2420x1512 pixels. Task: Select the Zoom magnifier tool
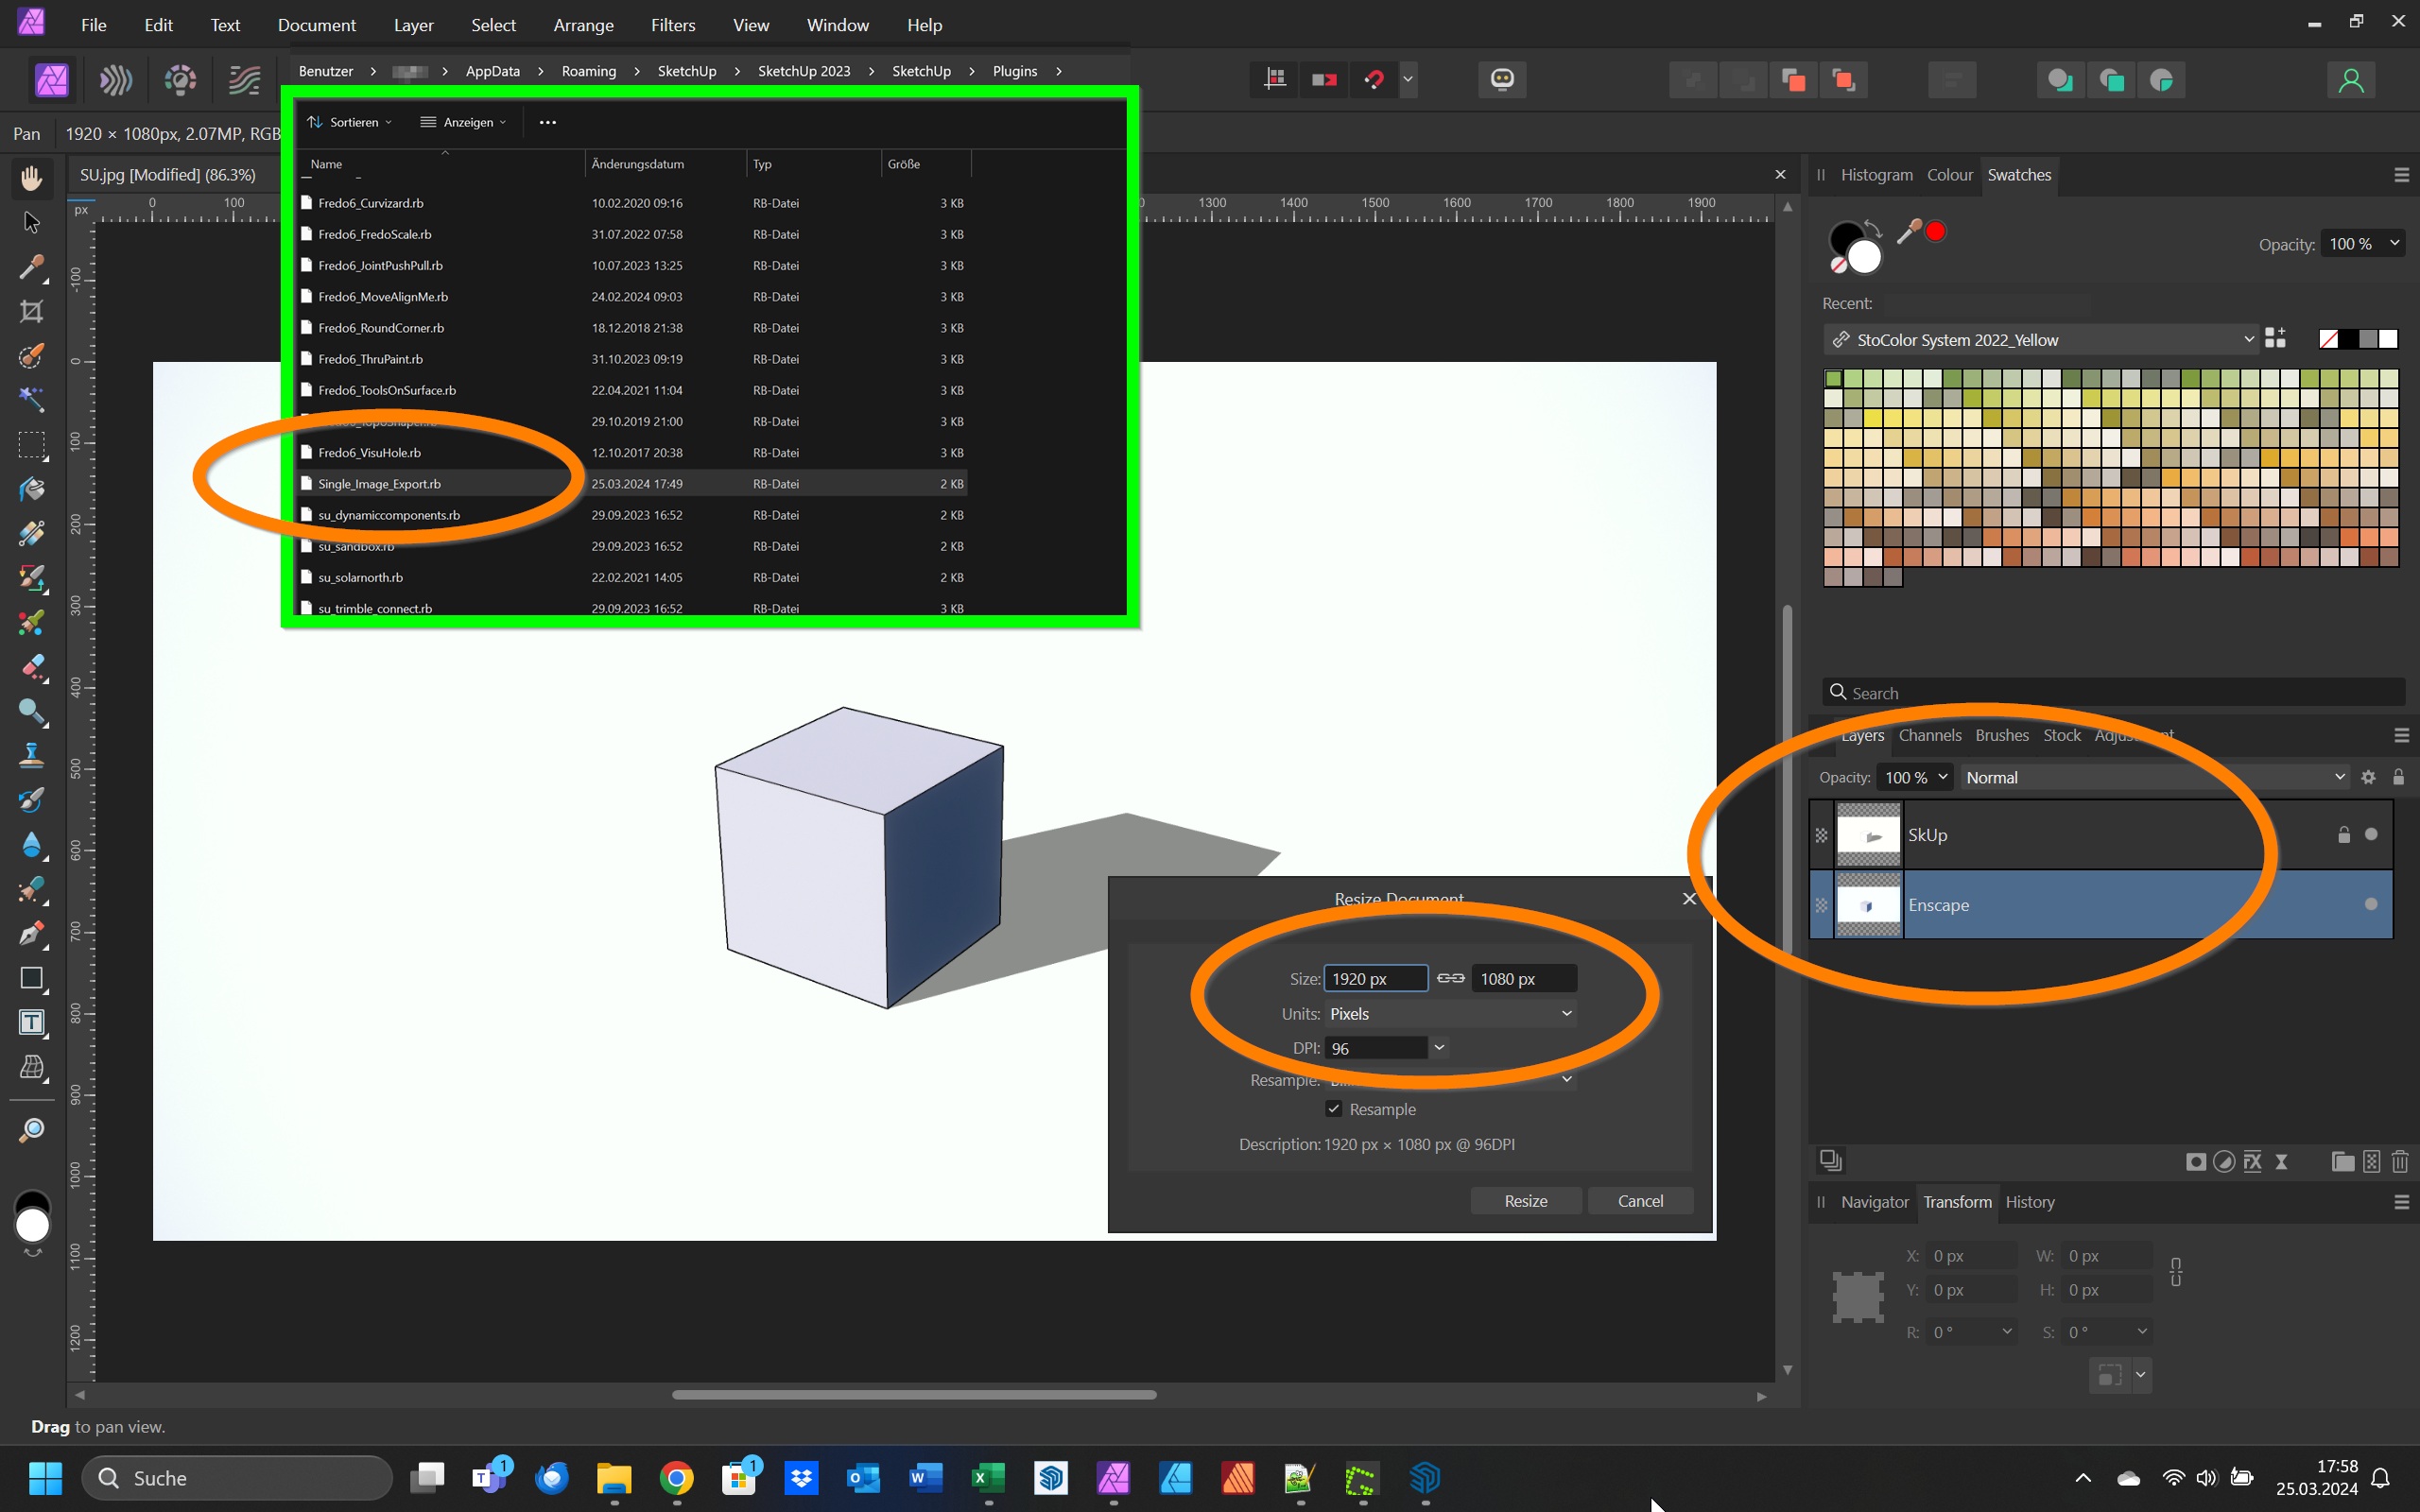tap(31, 1130)
